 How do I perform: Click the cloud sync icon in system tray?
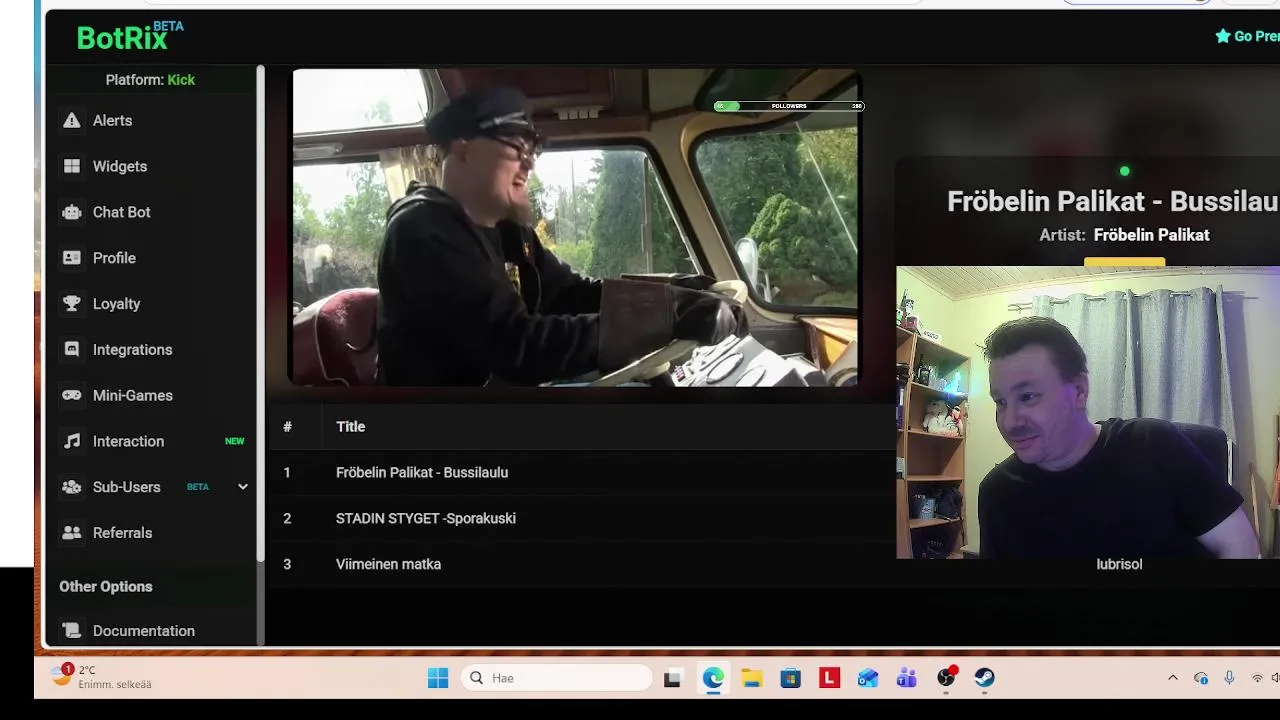click(1201, 678)
